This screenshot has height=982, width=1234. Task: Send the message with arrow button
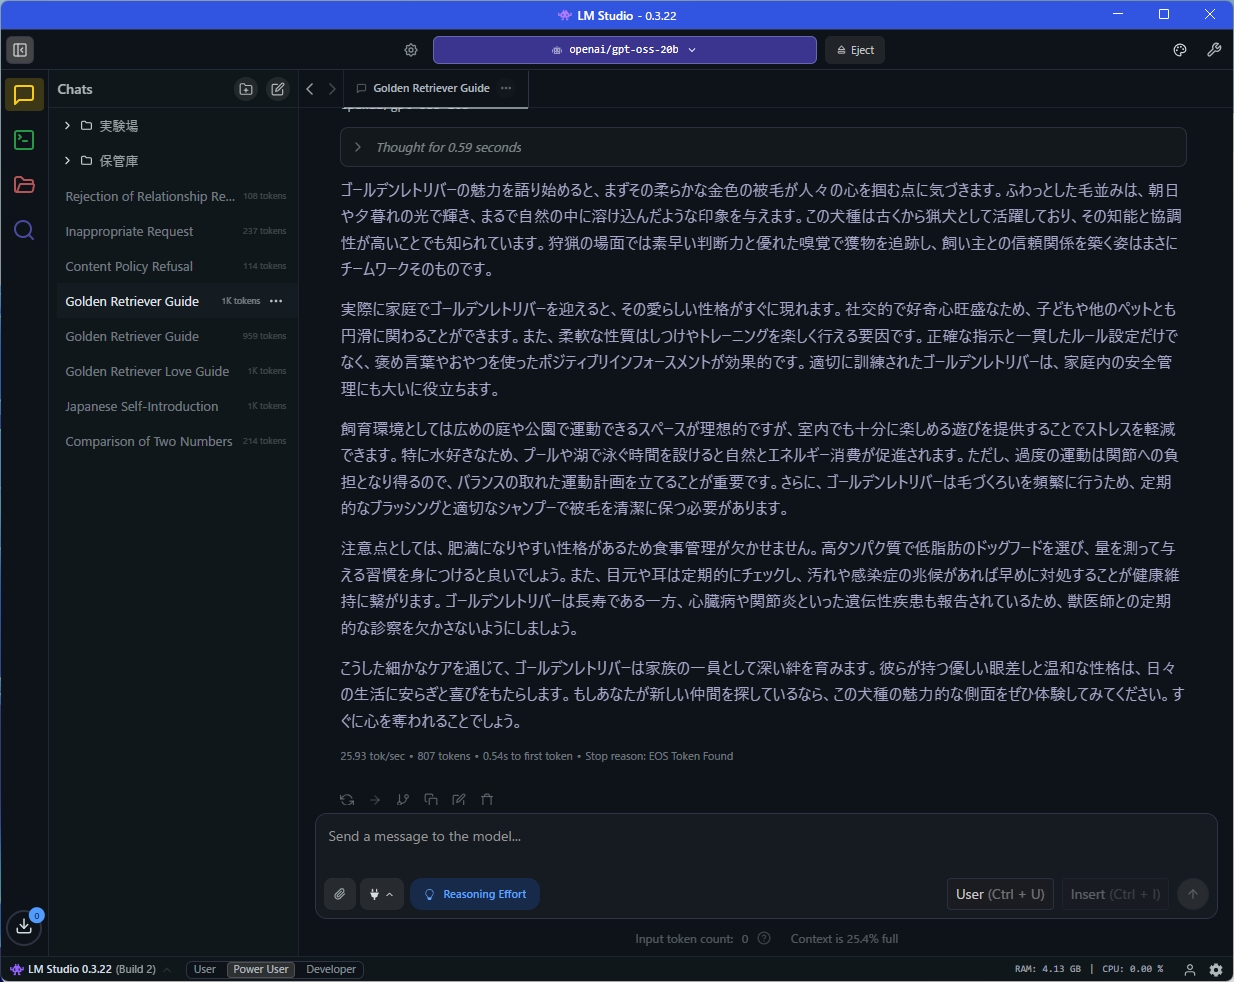point(1193,894)
